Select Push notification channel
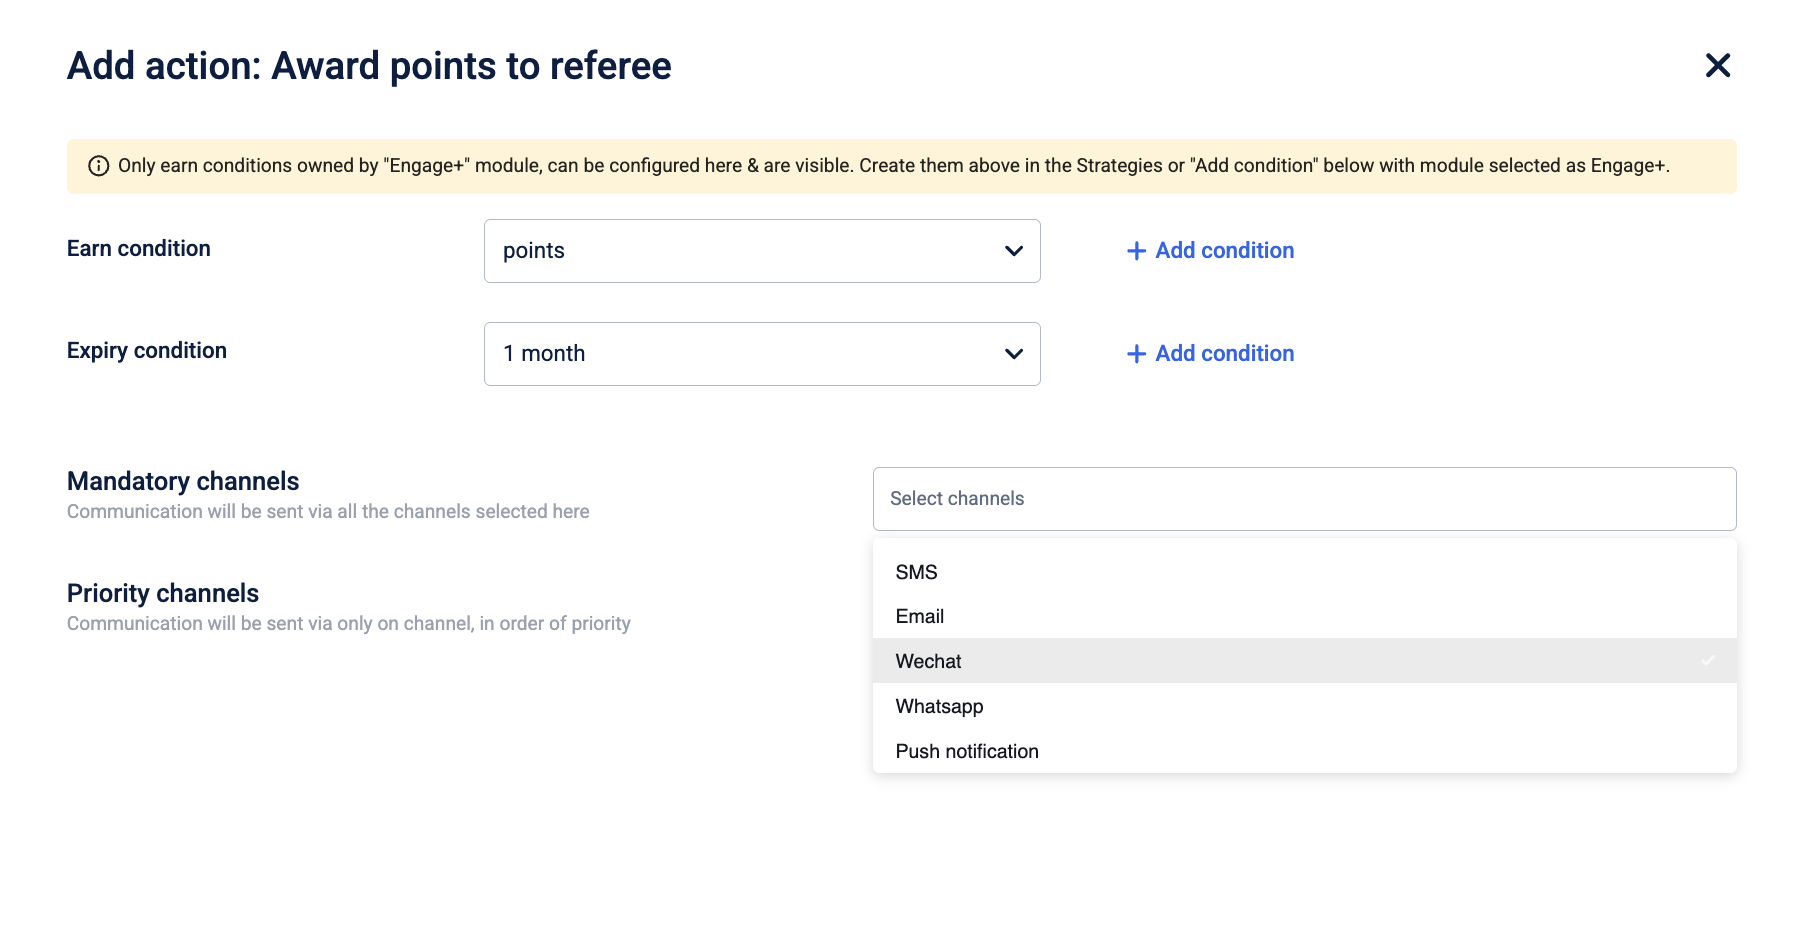This screenshot has width=1798, height=942. pyautogui.click(x=1304, y=751)
